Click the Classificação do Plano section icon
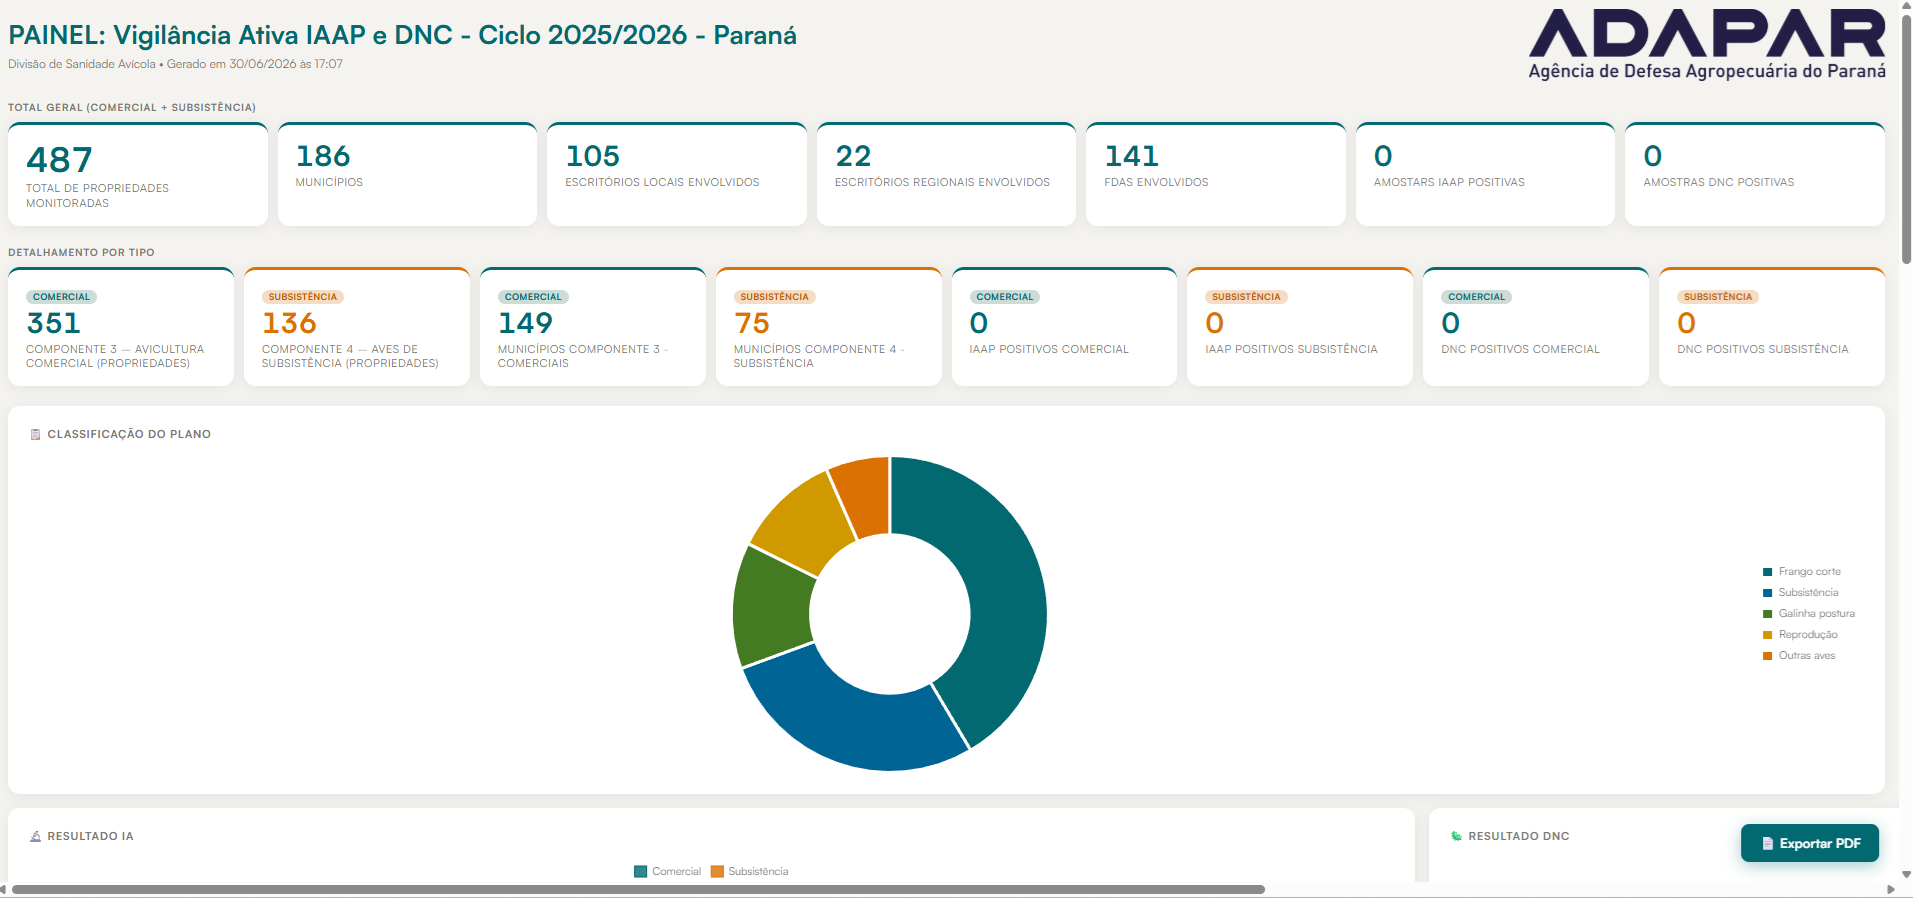 pyautogui.click(x=36, y=434)
